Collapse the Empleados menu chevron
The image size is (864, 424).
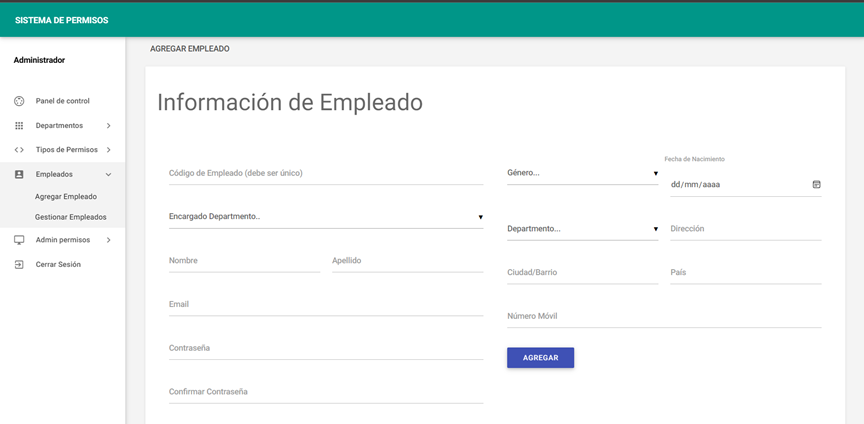point(108,174)
